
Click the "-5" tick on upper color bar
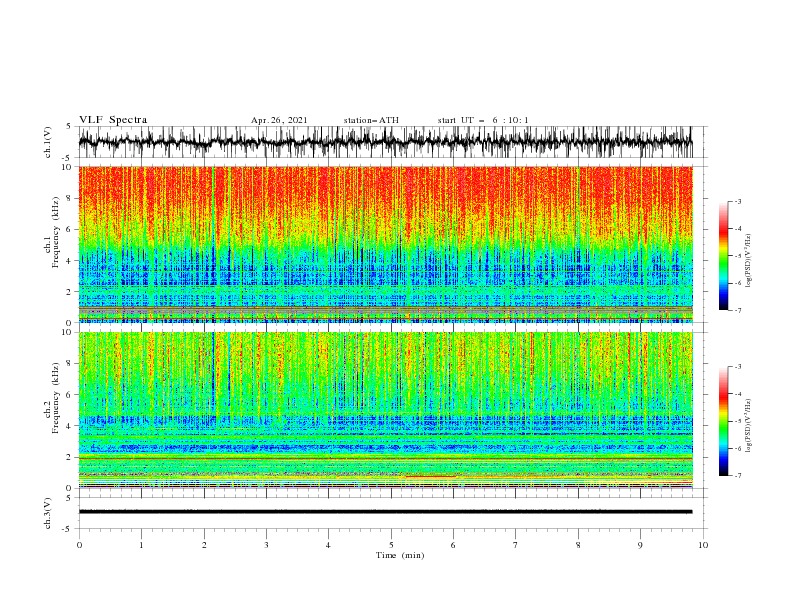point(738,256)
